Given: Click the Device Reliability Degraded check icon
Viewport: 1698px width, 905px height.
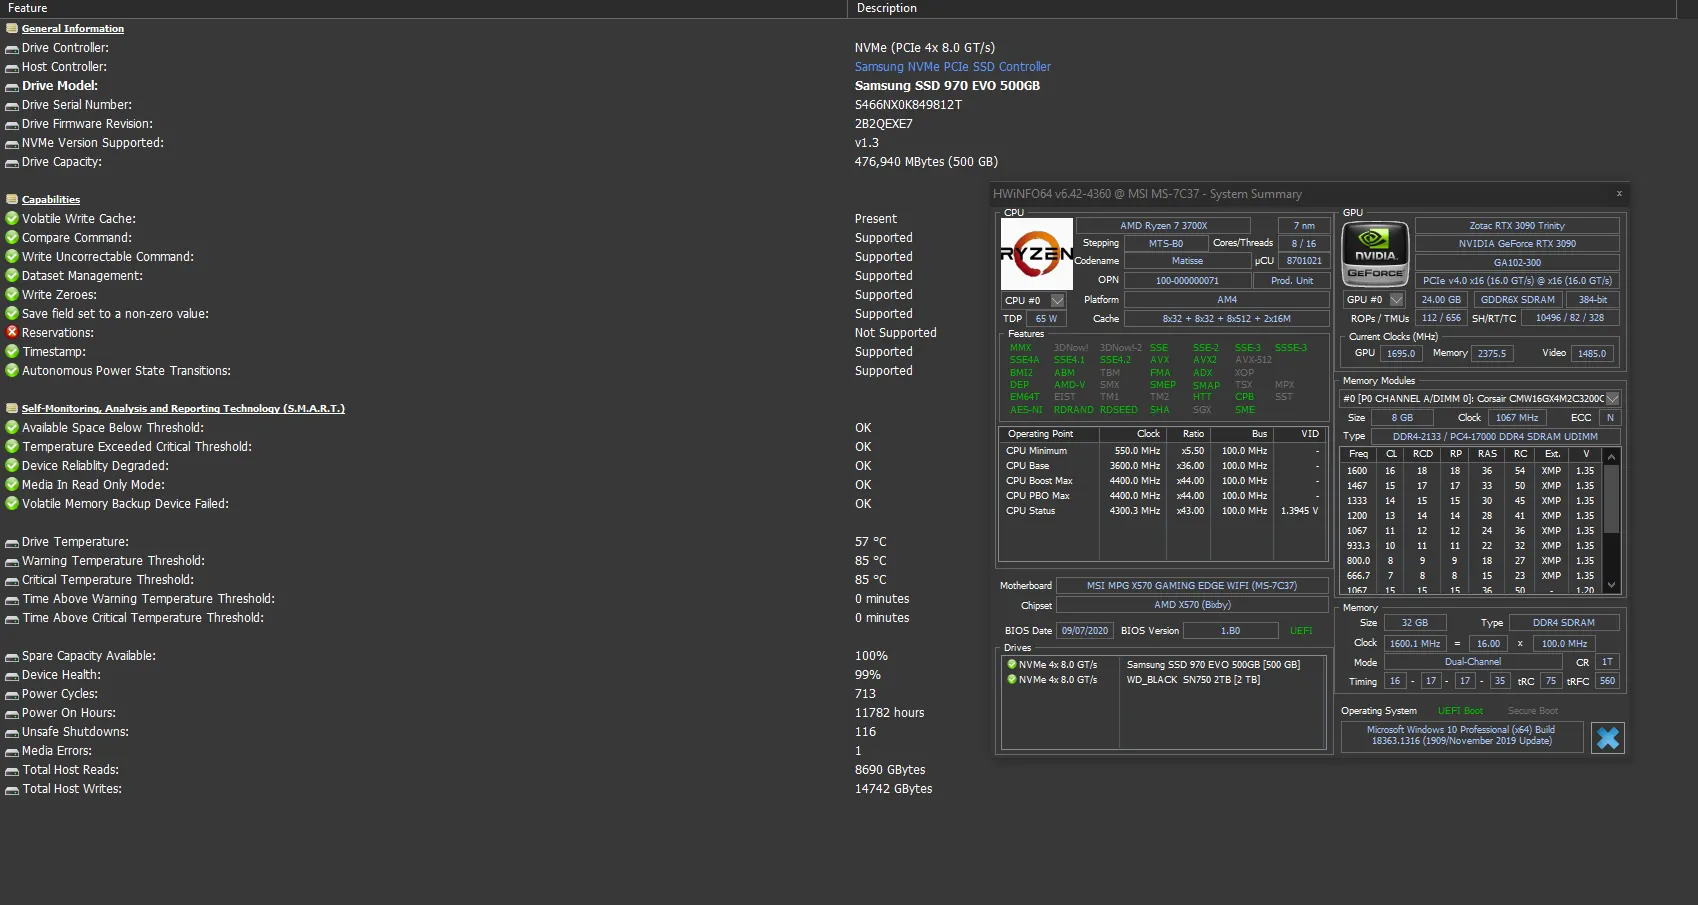Looking at the screenshot, I should [12, 465].
